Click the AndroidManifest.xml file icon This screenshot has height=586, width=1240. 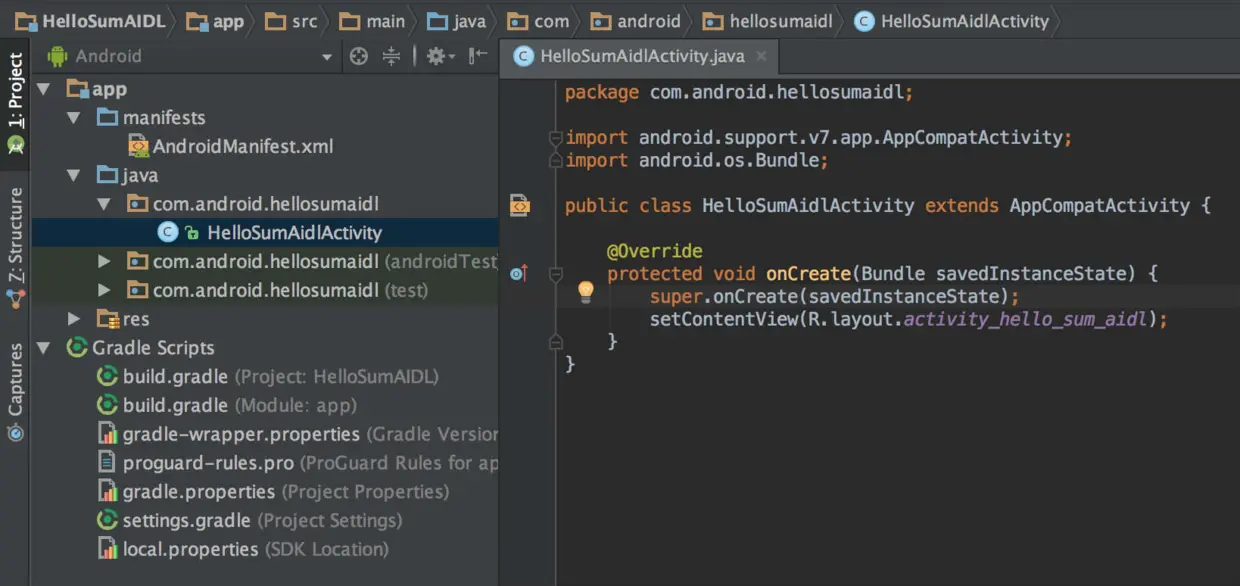click(138, 147)
